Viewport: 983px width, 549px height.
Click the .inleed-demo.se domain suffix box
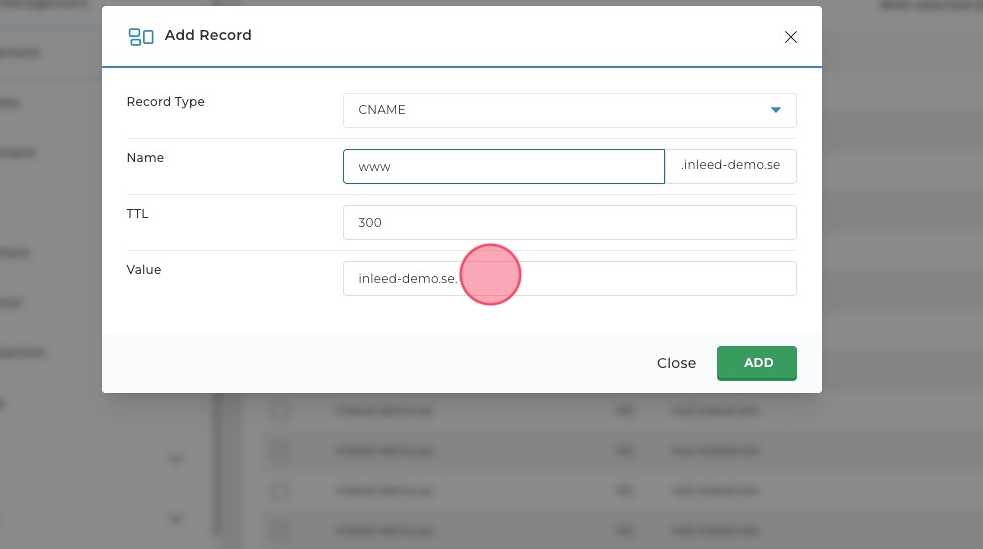point(730,166)
